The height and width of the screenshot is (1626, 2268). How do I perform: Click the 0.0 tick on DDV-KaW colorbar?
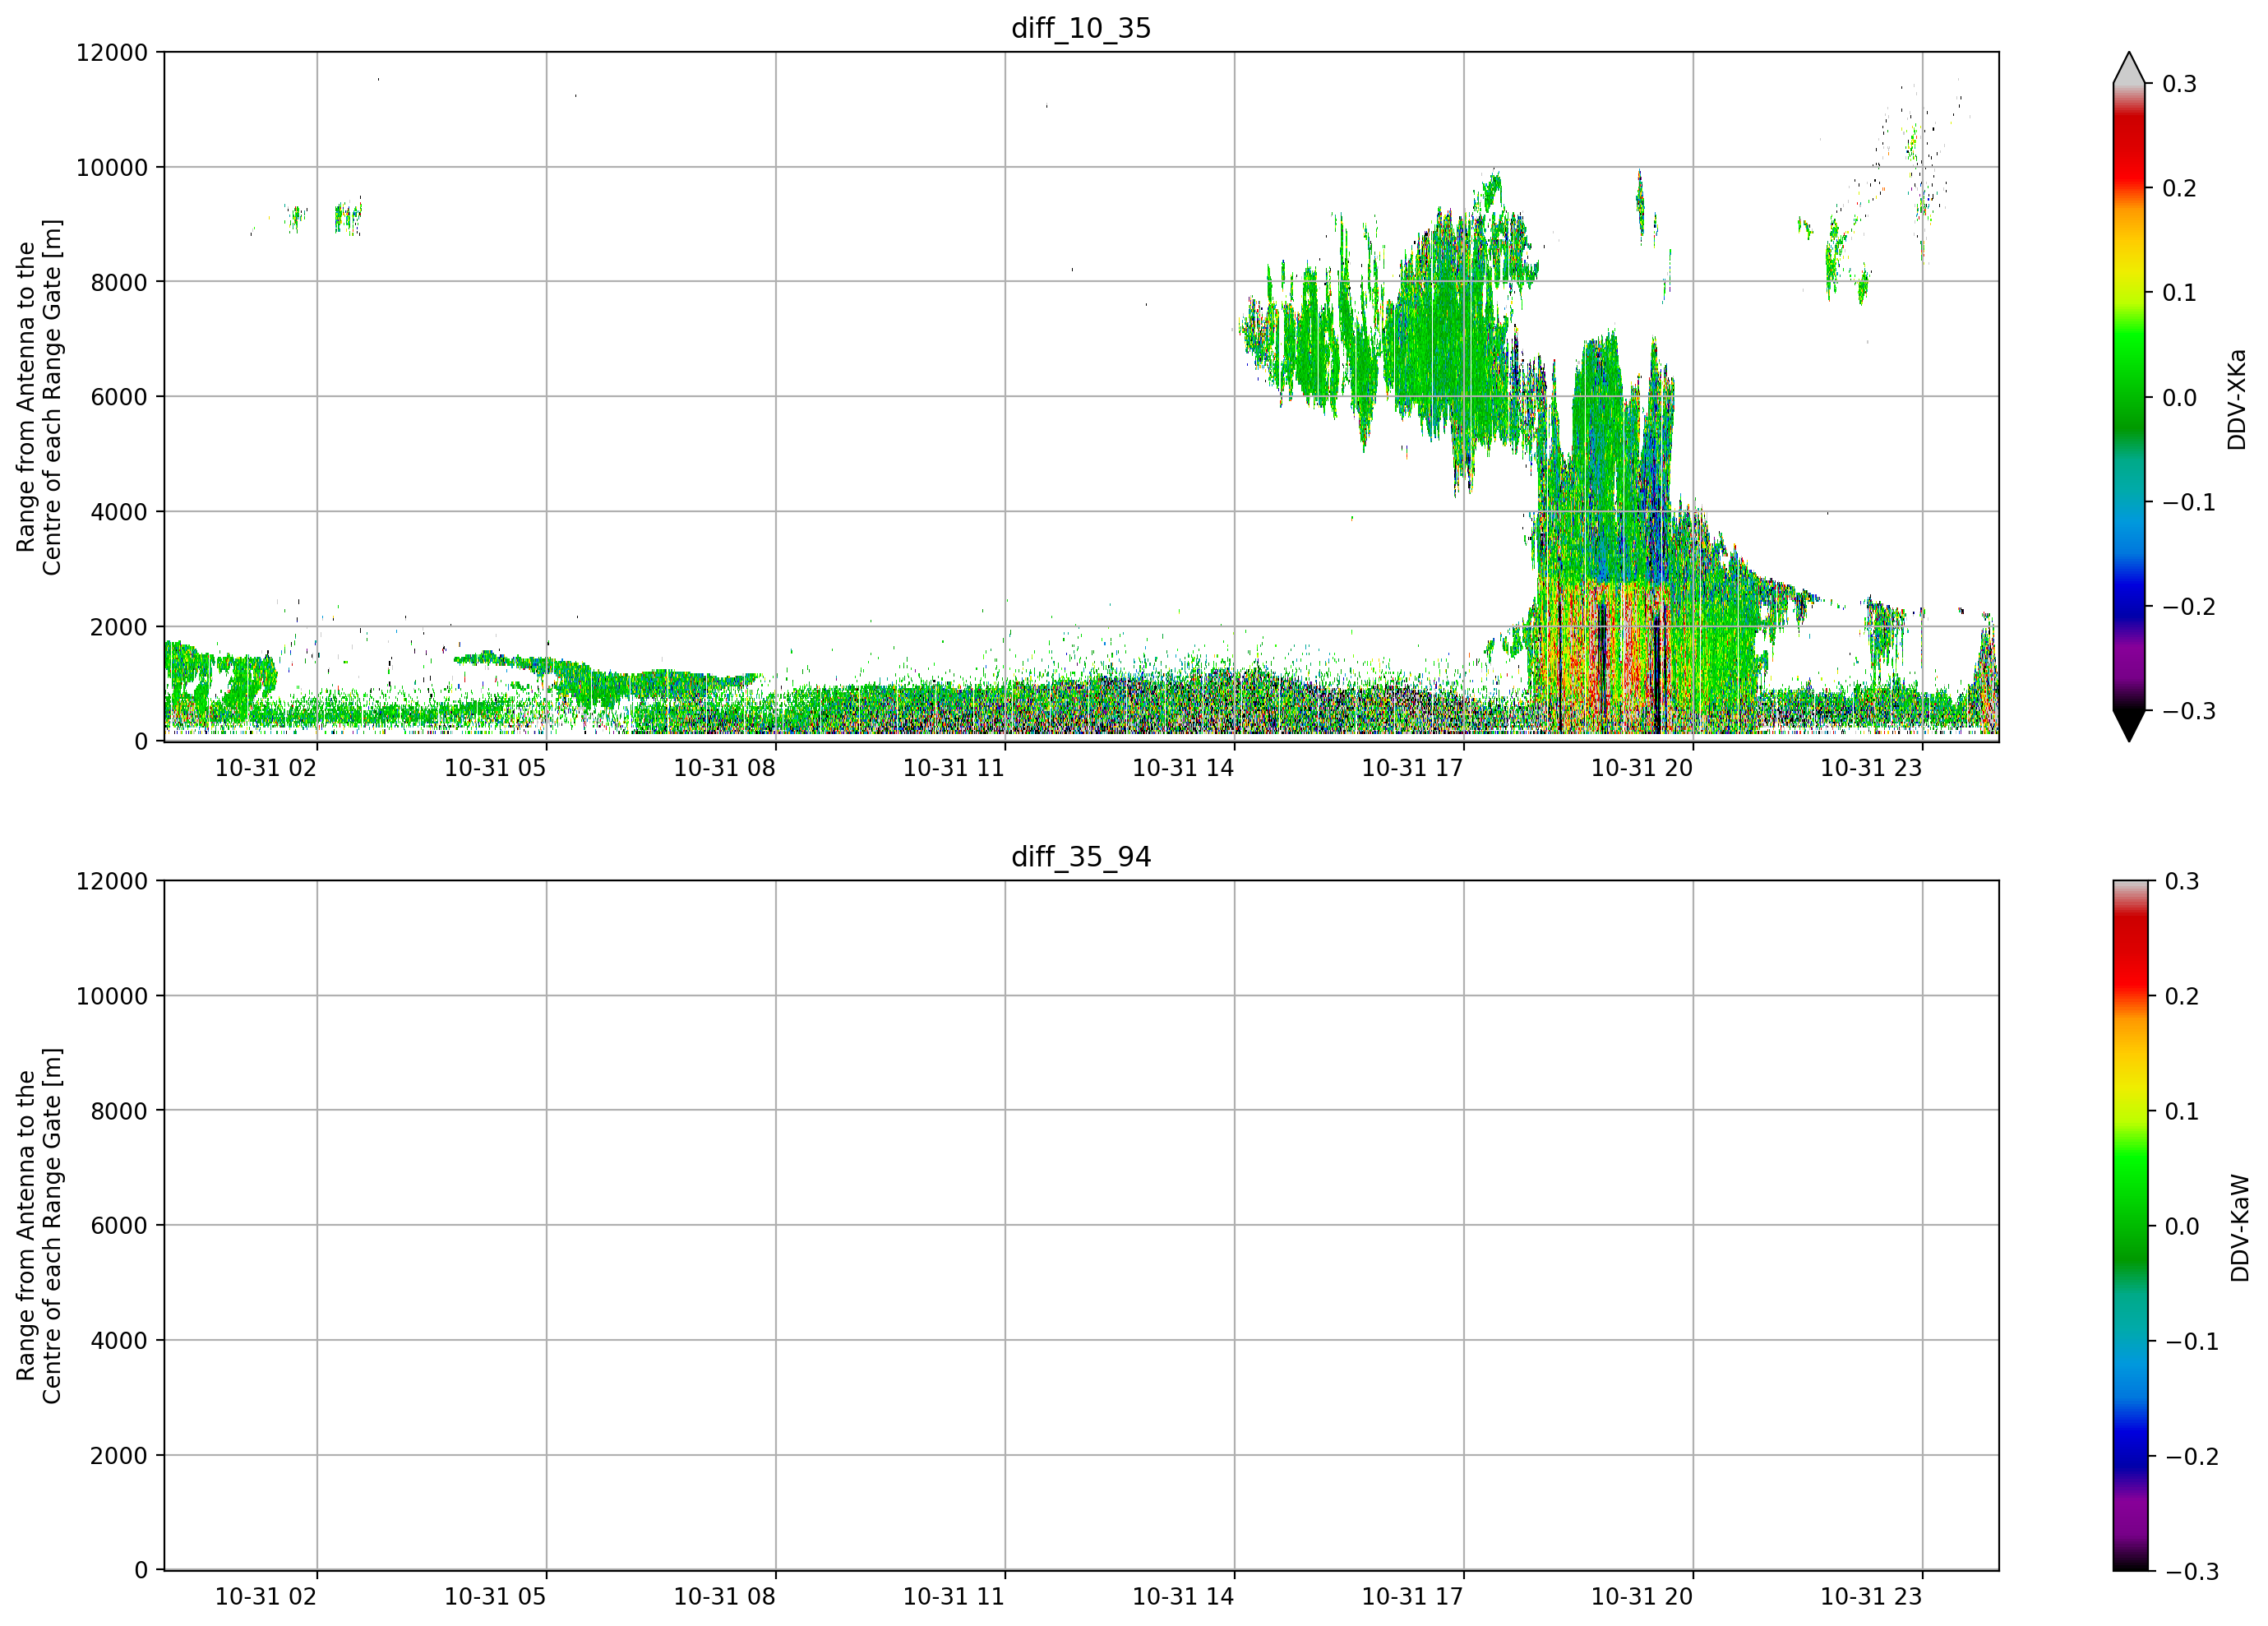click(2182, 1227)
